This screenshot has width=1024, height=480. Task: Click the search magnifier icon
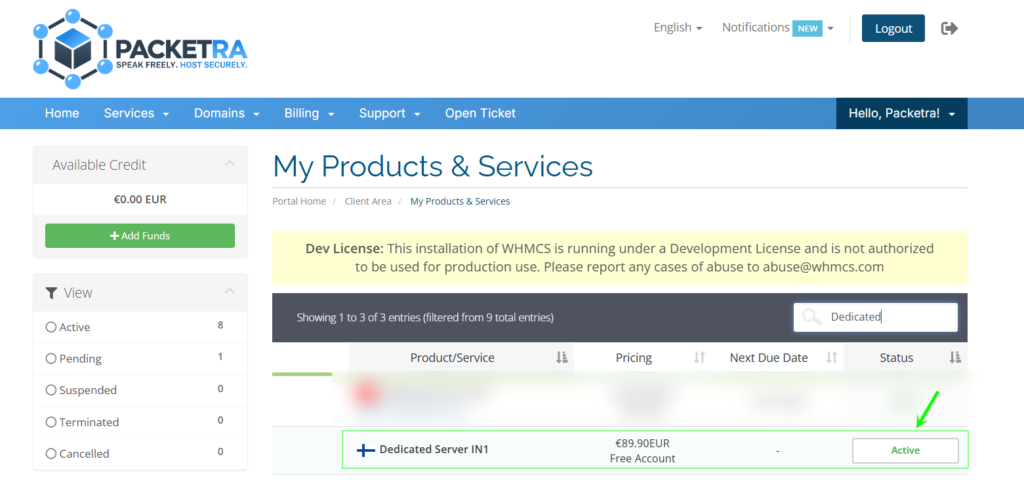[x=811, y=317]
